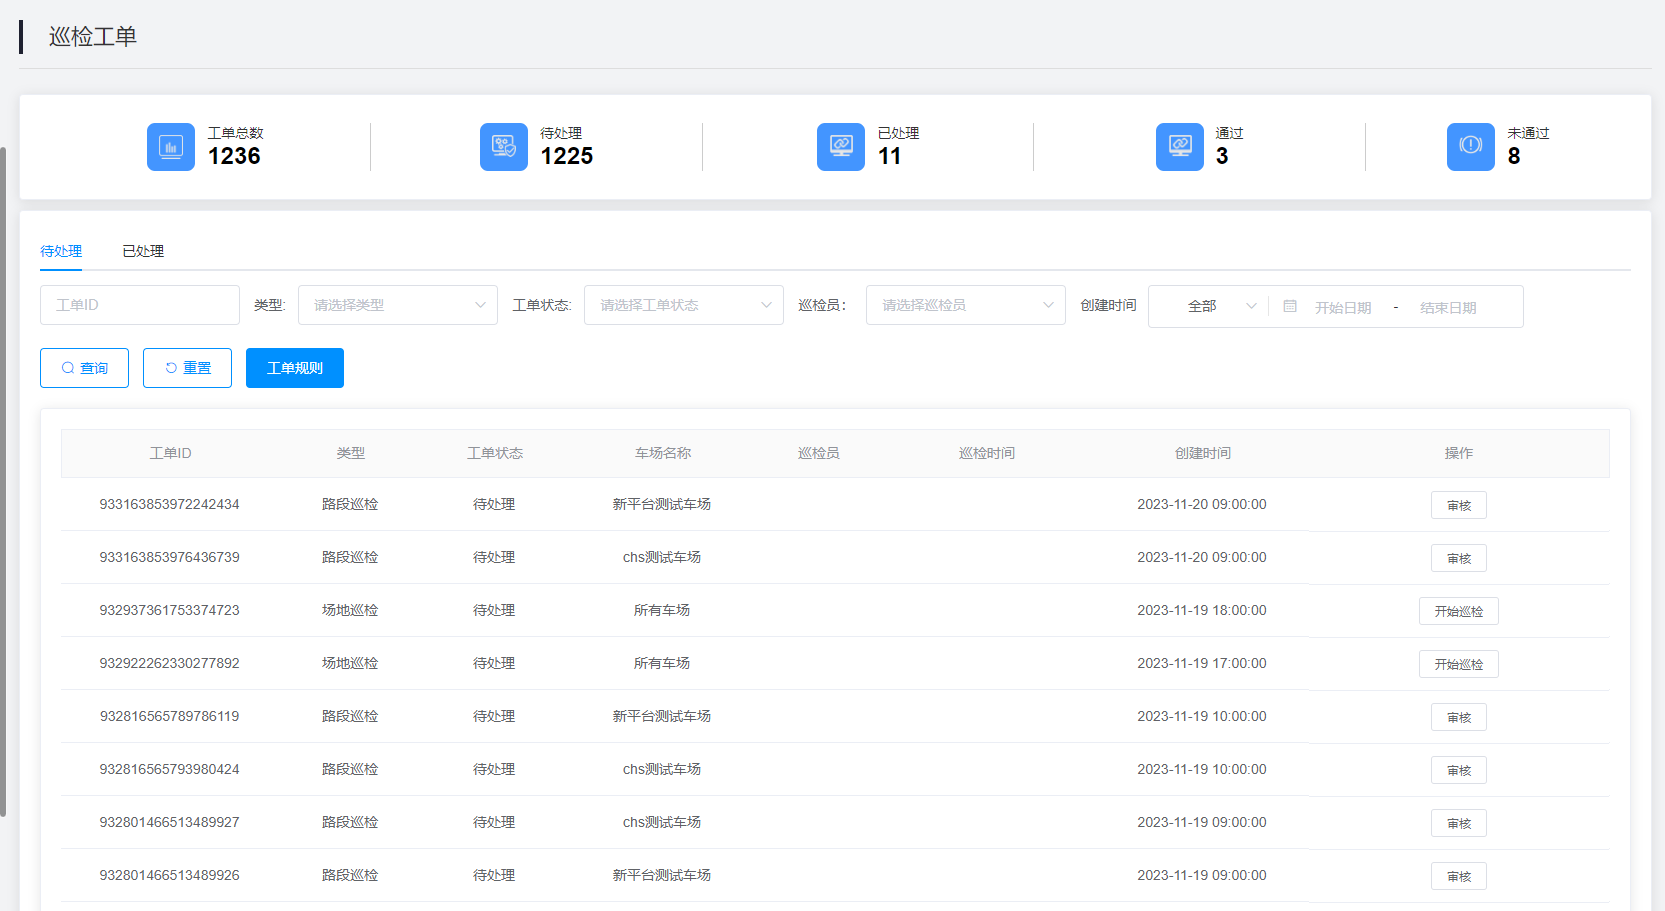Open the 请选择类型 dropdown
The height and width of the screenshot is (911, 1665).
[397, 305]
